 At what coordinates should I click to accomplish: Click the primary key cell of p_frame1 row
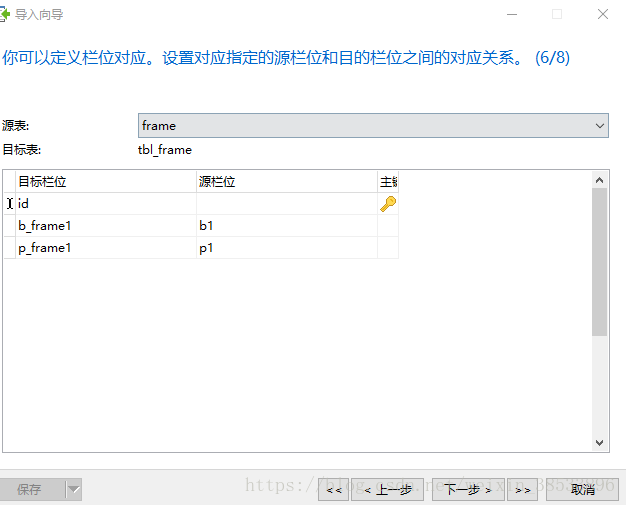[388, 248]
